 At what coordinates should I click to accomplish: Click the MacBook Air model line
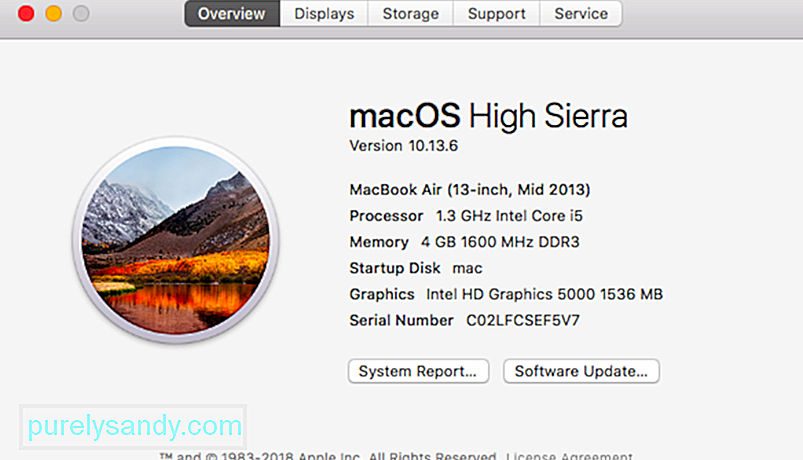tap(470, 190)
